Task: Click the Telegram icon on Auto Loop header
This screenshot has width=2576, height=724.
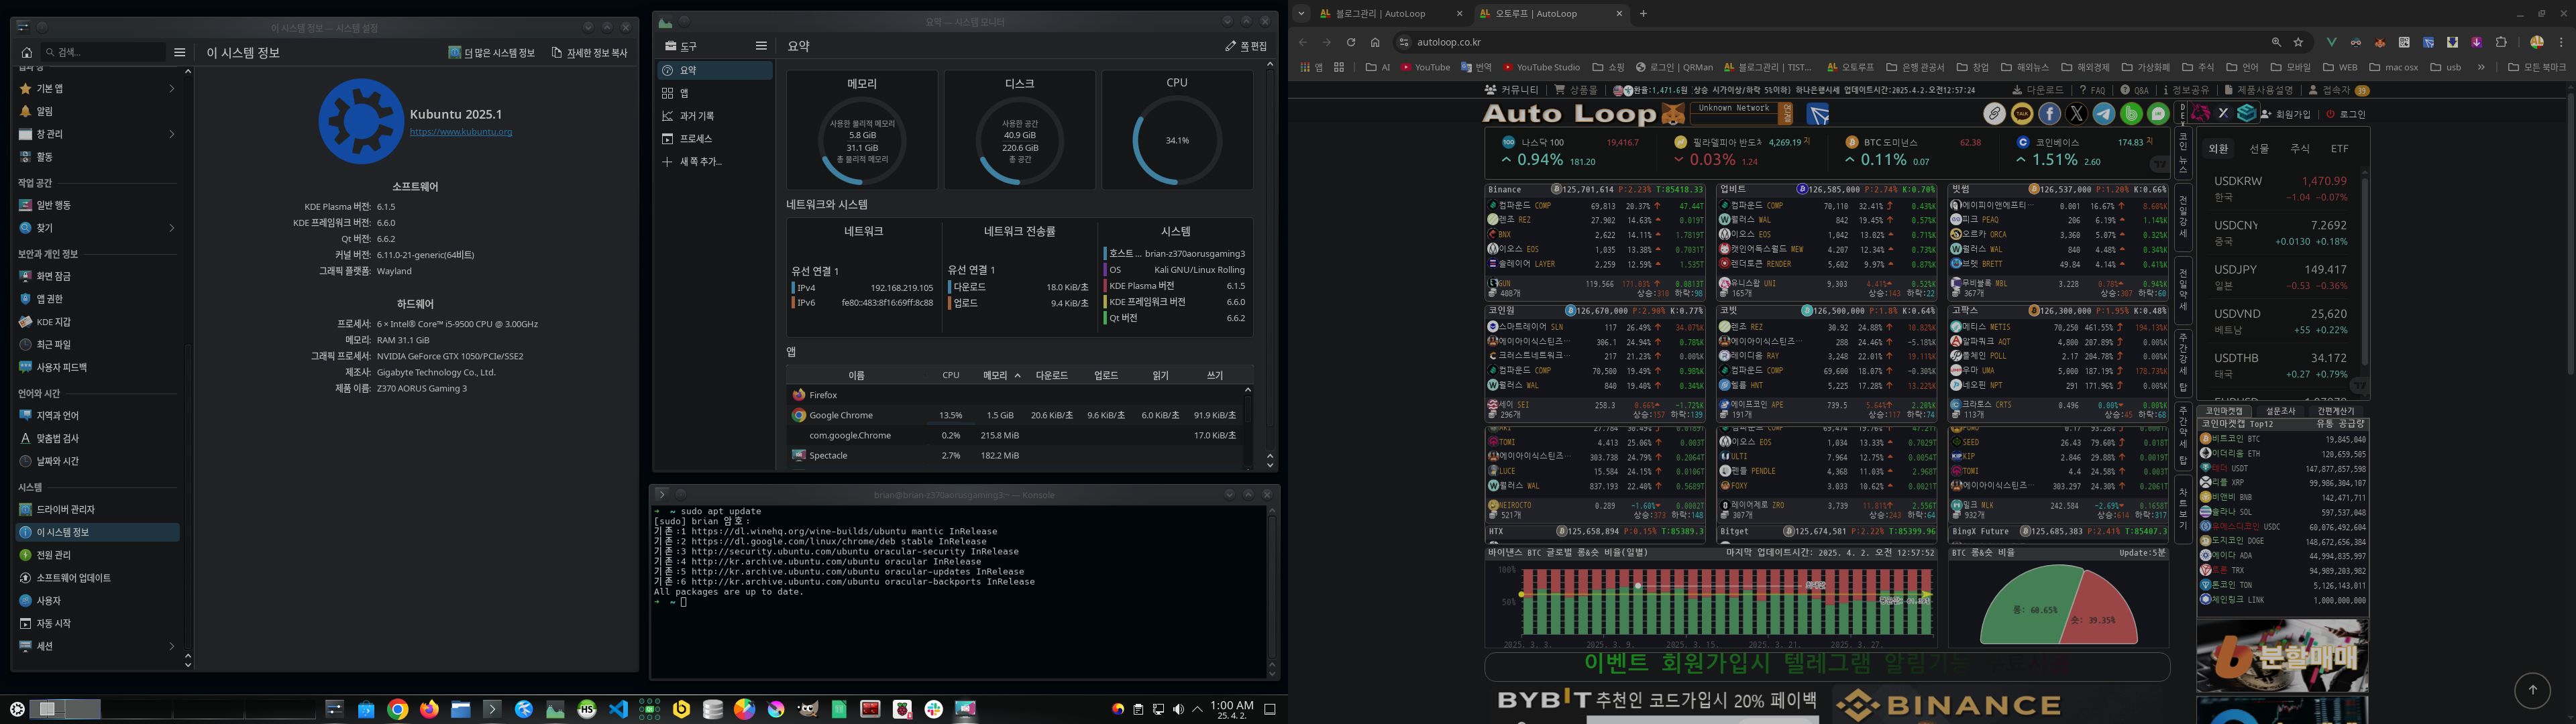Action: tap(2103, 114)
